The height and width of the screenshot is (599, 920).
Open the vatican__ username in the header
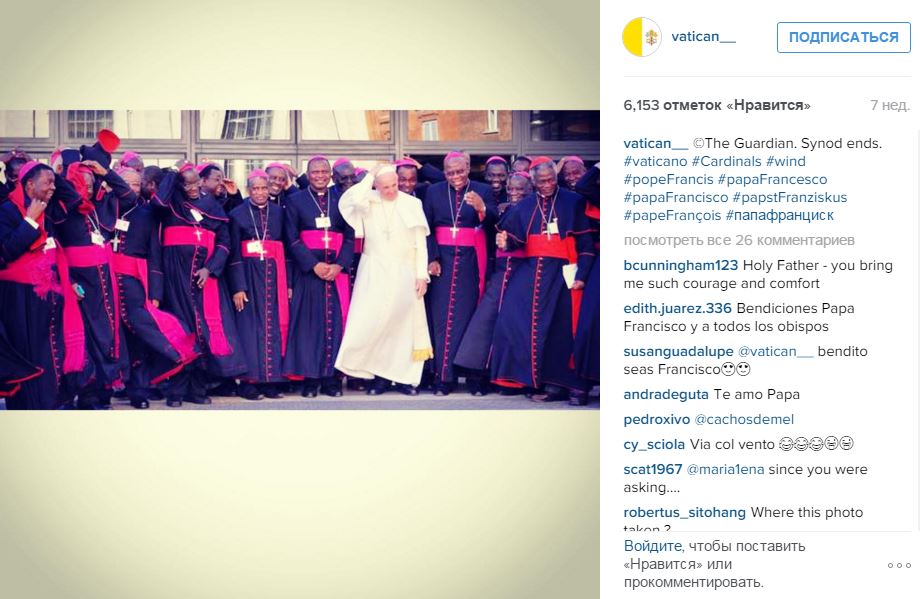(x=703, y=36)
